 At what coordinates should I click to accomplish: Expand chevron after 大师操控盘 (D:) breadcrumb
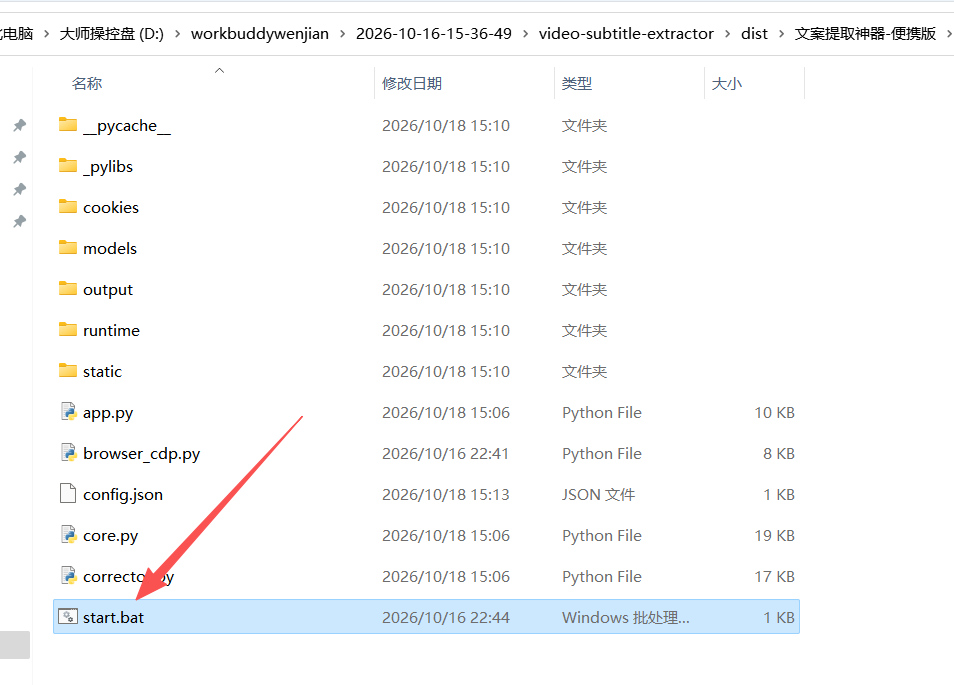click(178, 34)
